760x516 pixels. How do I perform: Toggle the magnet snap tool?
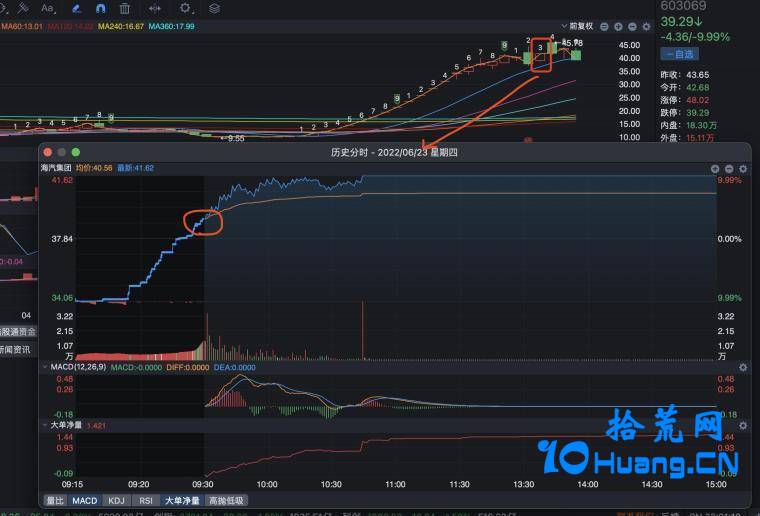pos(100,8)
